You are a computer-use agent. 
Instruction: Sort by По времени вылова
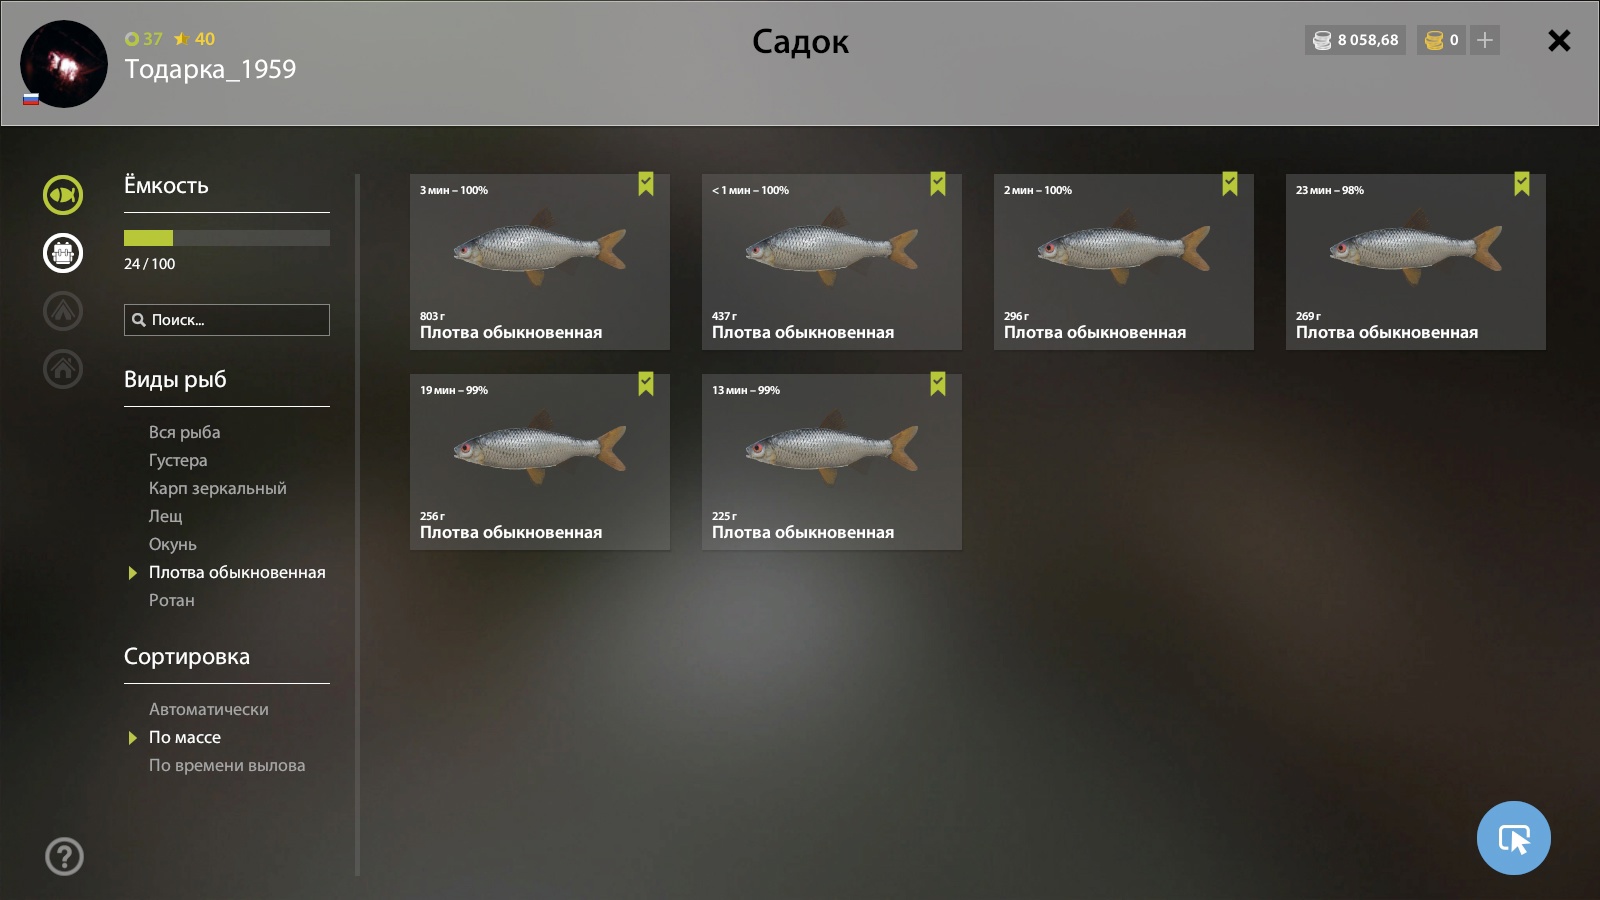click(227, 765)
